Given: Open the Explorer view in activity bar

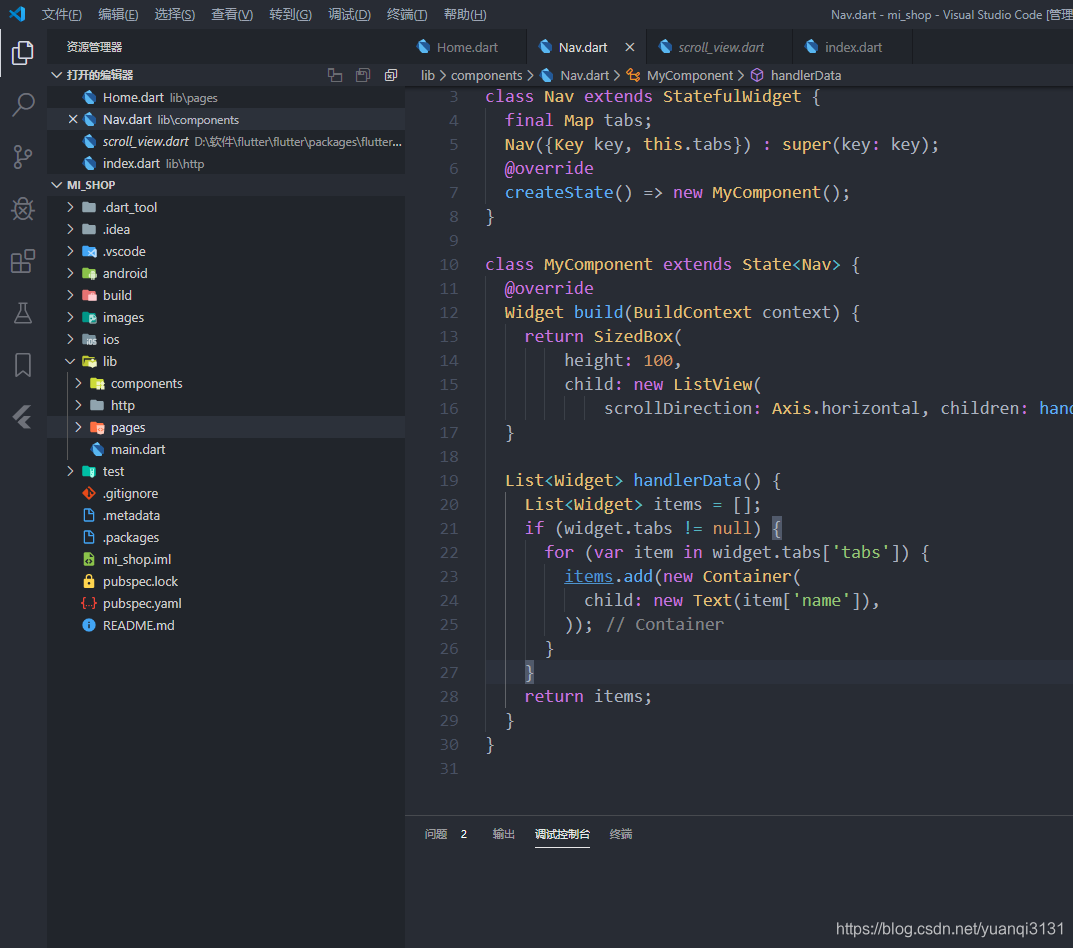Looking at the screenshot, I should pyautogui.click(x=23, y=53).
